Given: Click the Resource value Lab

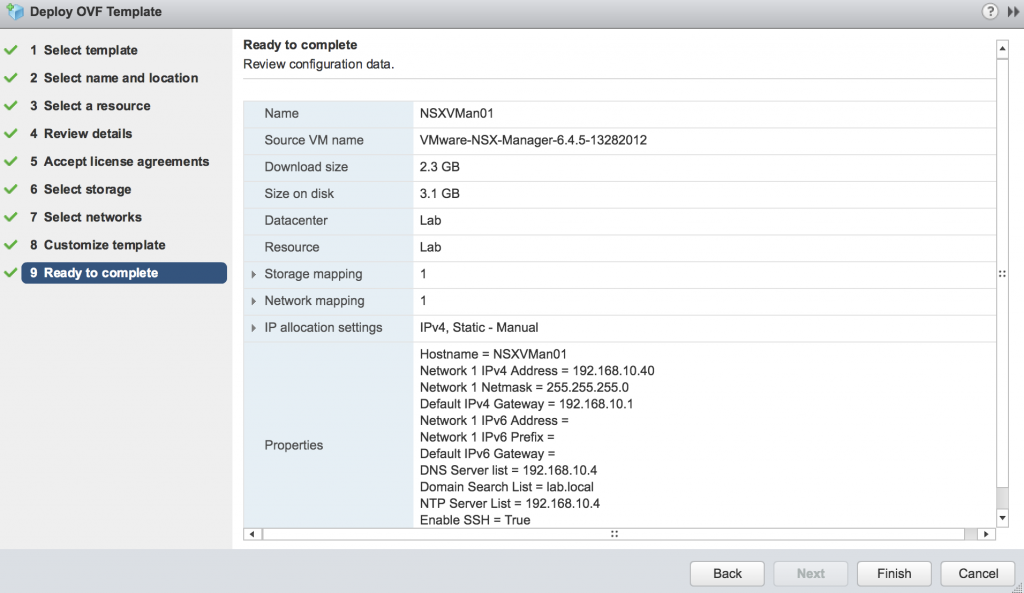Looking at the screenshot, I should pyautogui.click(x=430, y=248).
